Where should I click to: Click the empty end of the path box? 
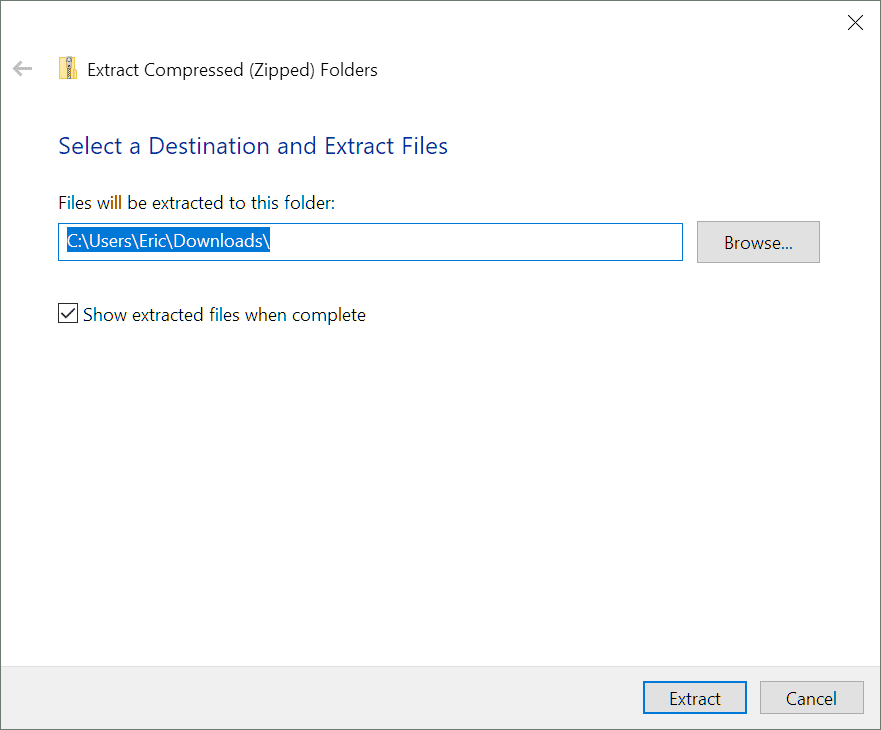475,242
